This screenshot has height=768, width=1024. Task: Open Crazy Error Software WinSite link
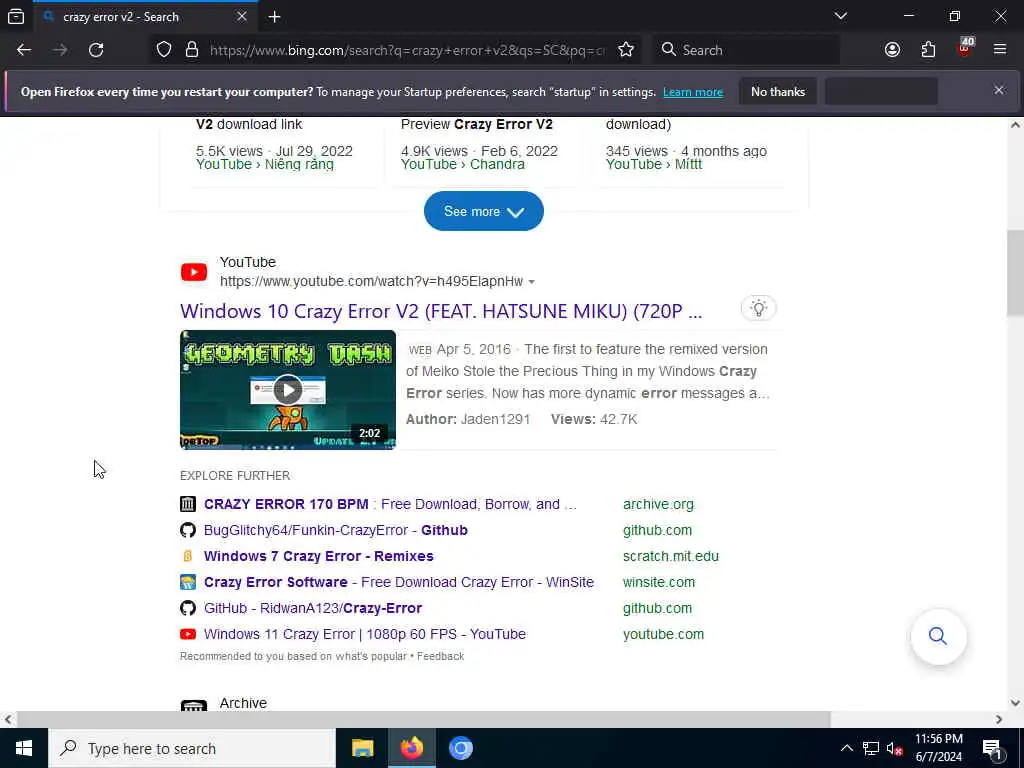coord(399,583)
